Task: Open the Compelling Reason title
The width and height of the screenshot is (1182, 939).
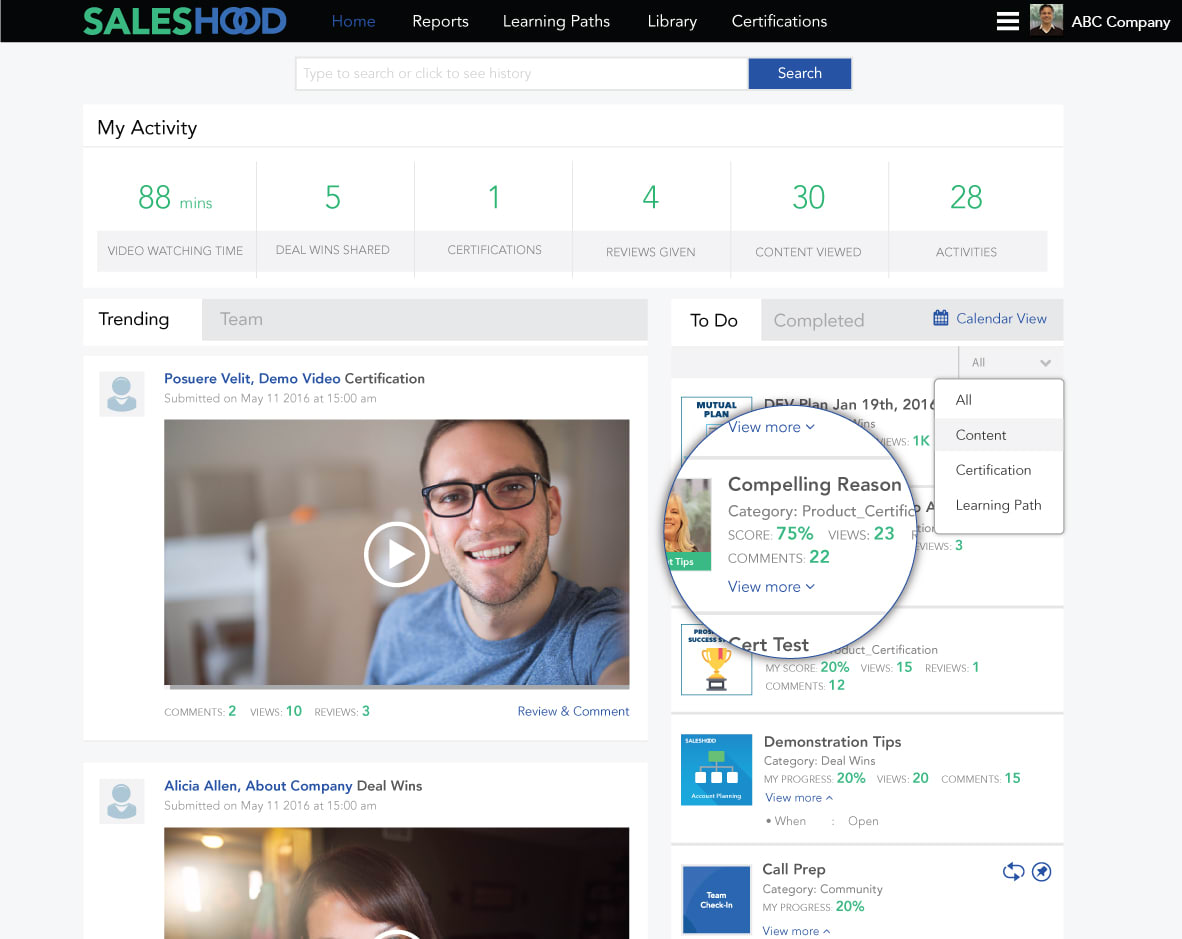Action: (x=814, y=484)
